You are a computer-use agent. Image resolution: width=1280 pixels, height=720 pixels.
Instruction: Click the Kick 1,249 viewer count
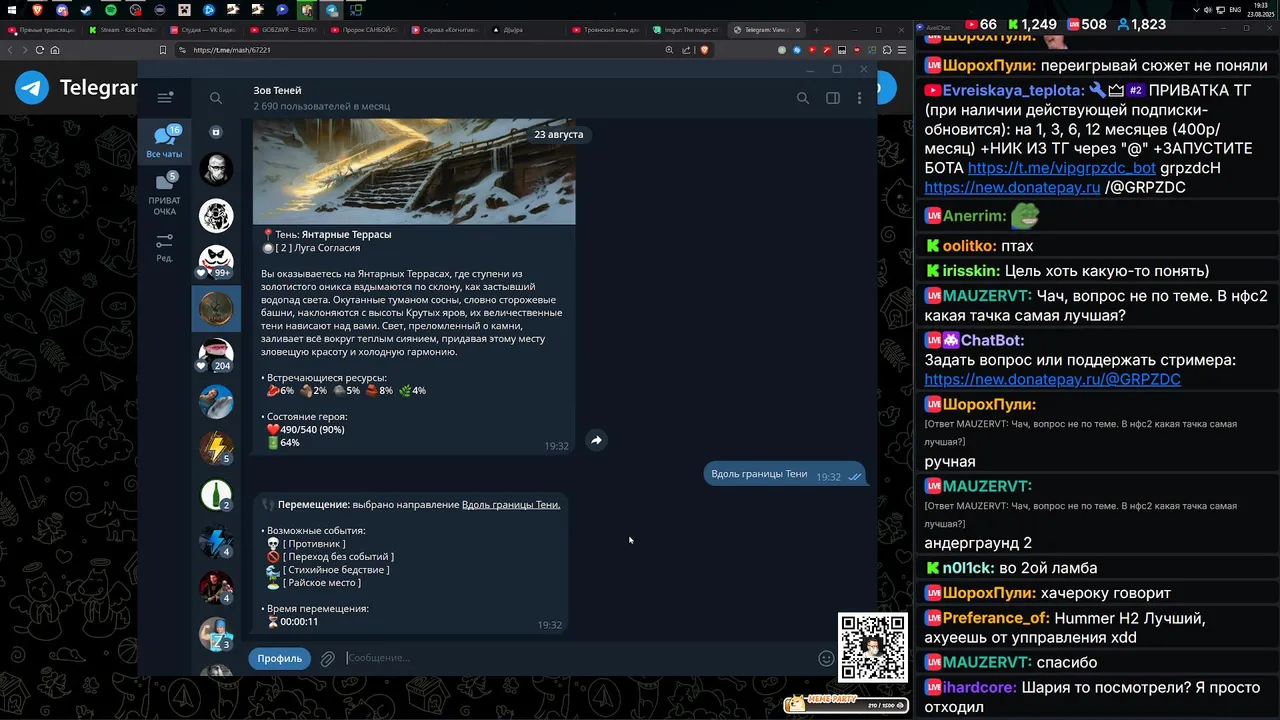1033,24
